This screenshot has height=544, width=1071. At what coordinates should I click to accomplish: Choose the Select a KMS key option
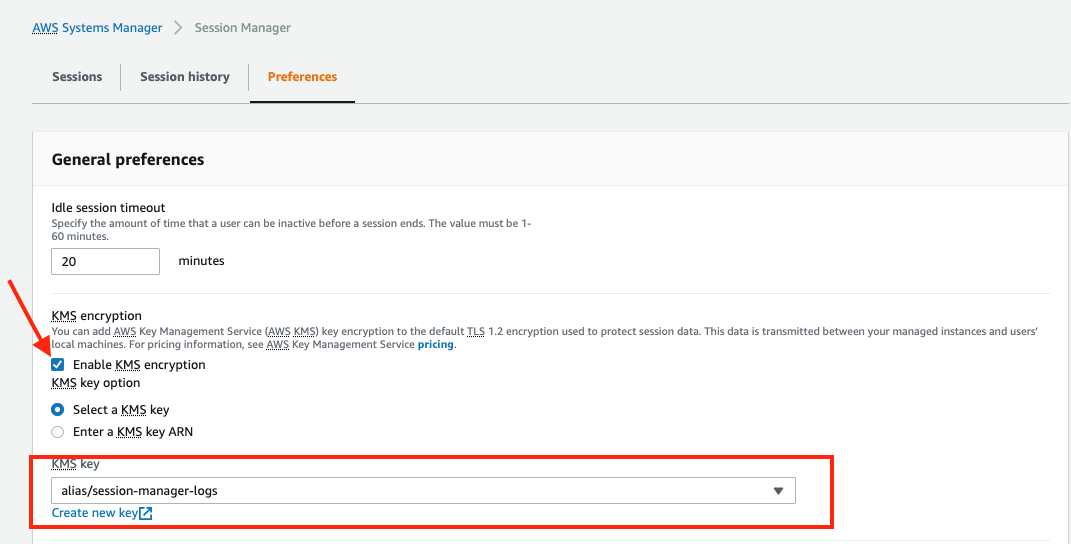(58, 410)
